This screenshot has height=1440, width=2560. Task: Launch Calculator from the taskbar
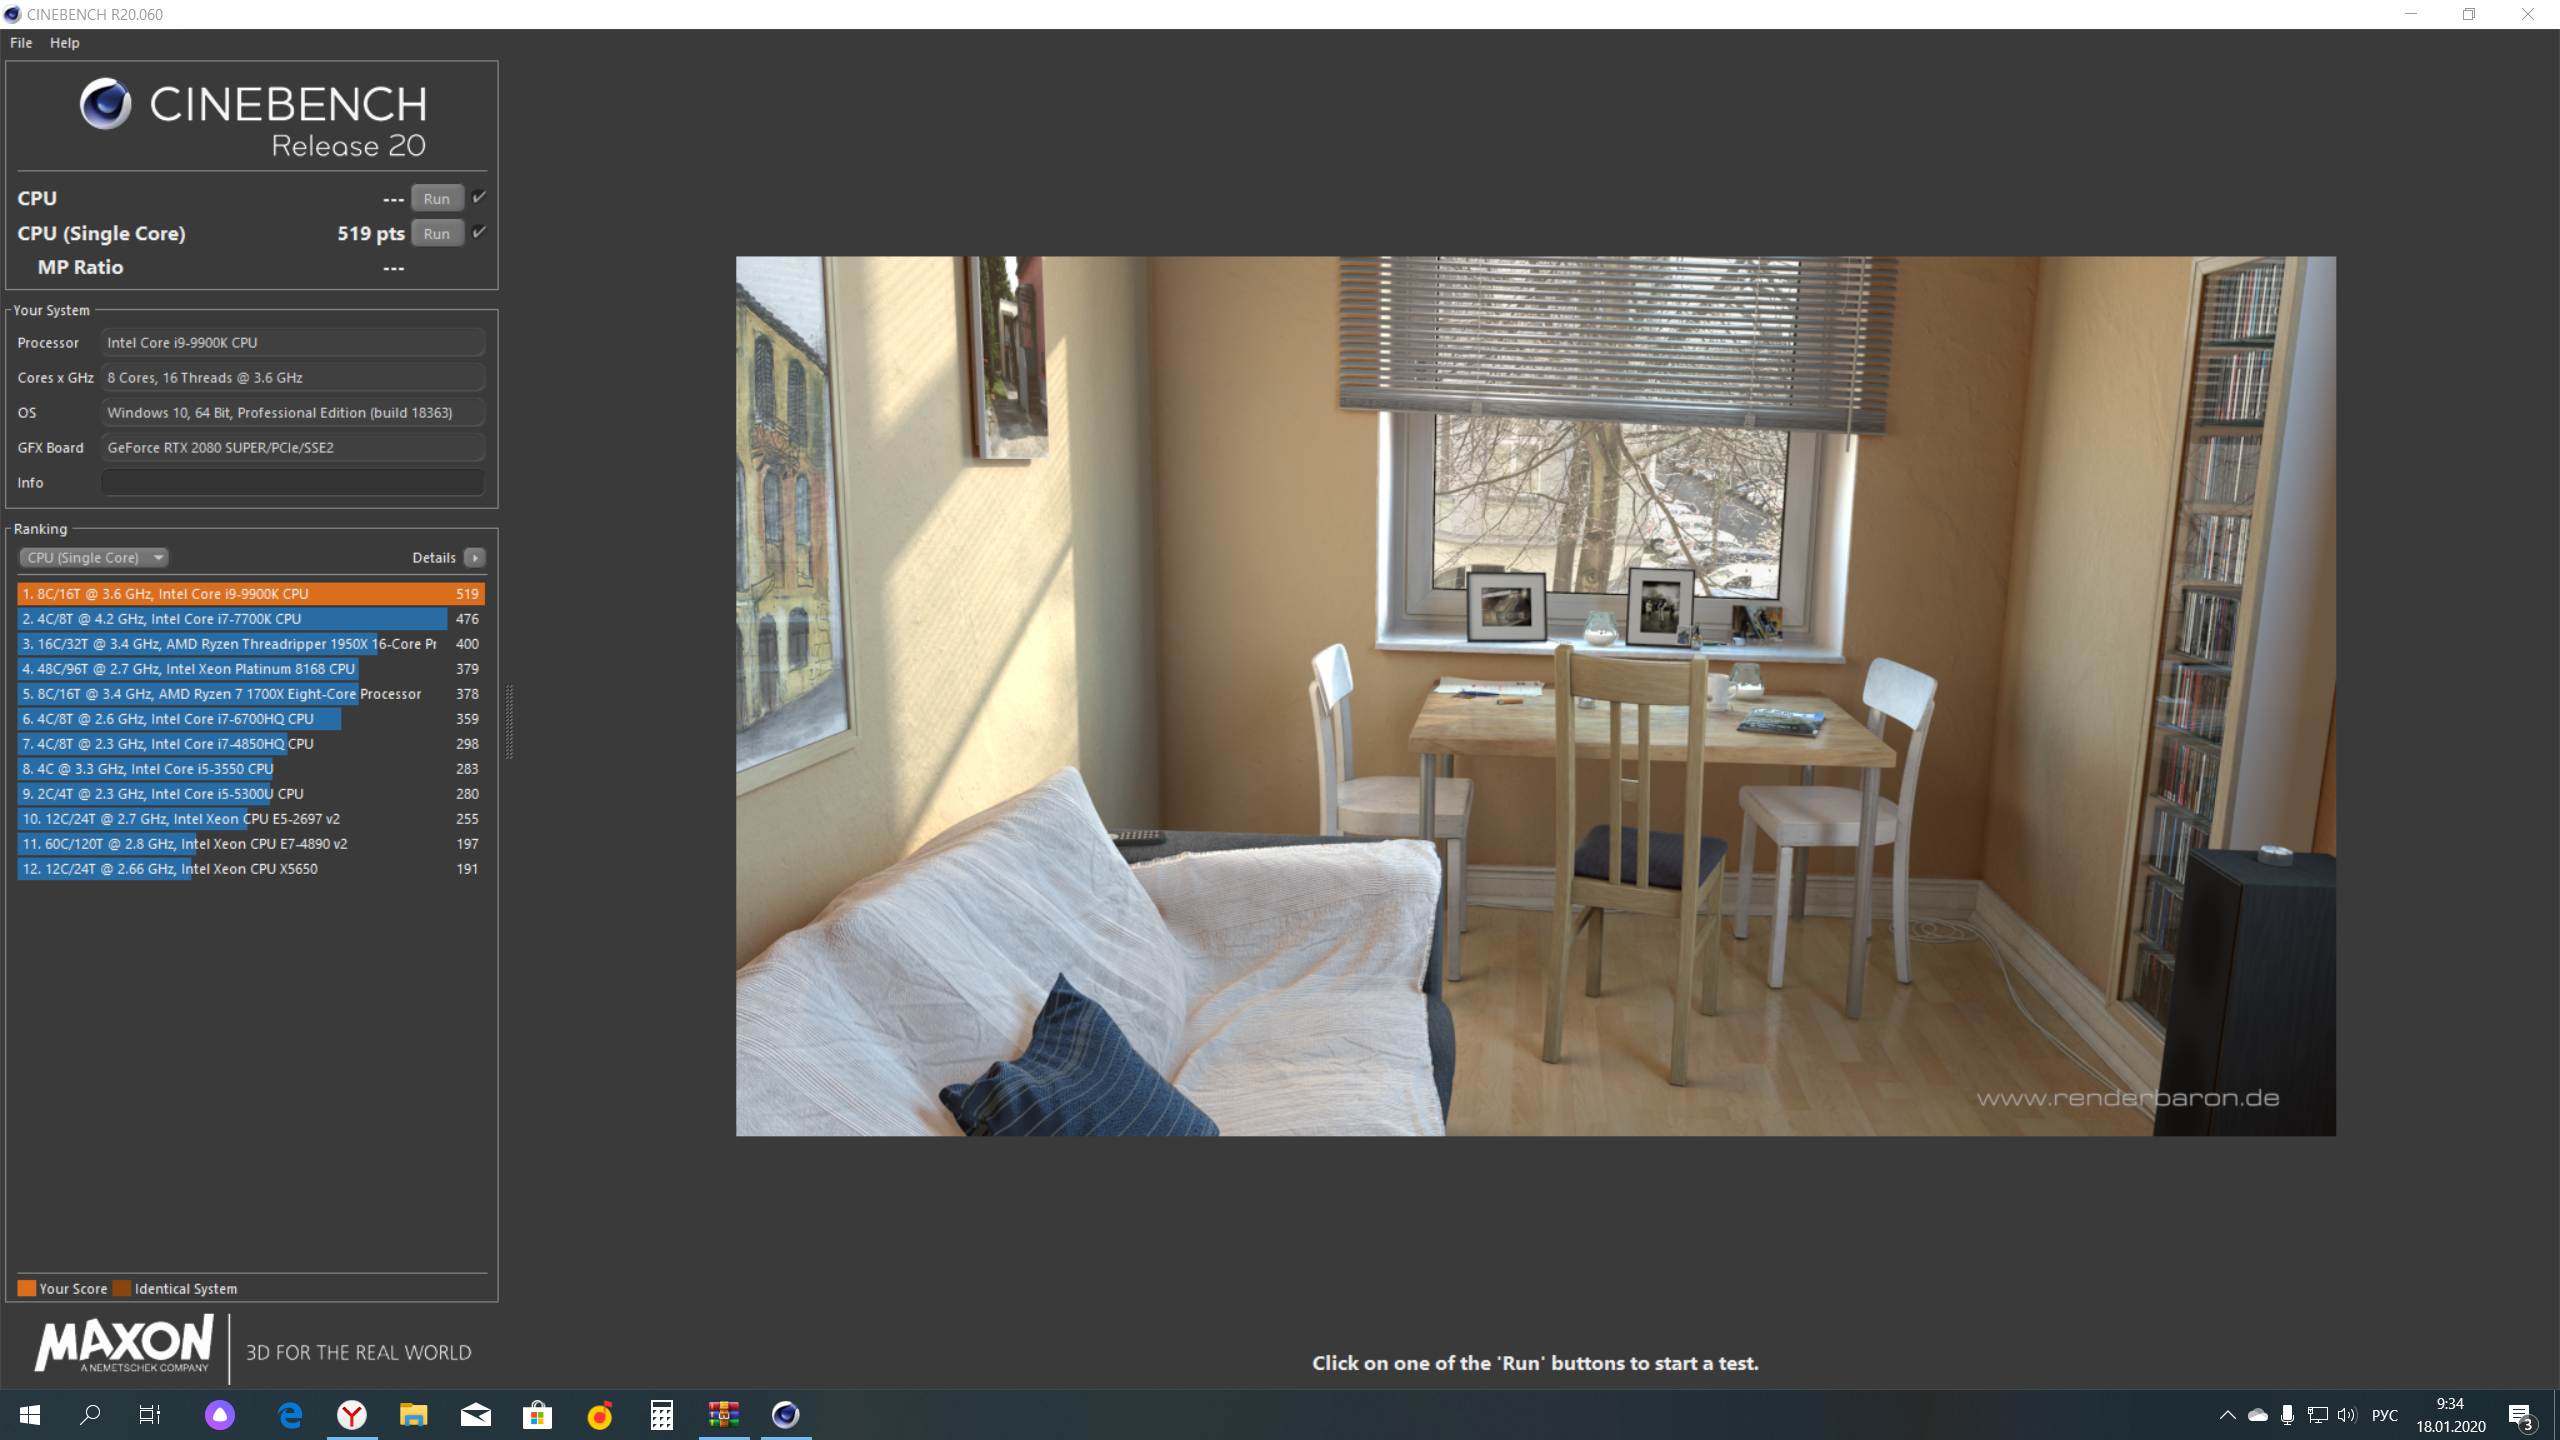[x=661, y=1415]
